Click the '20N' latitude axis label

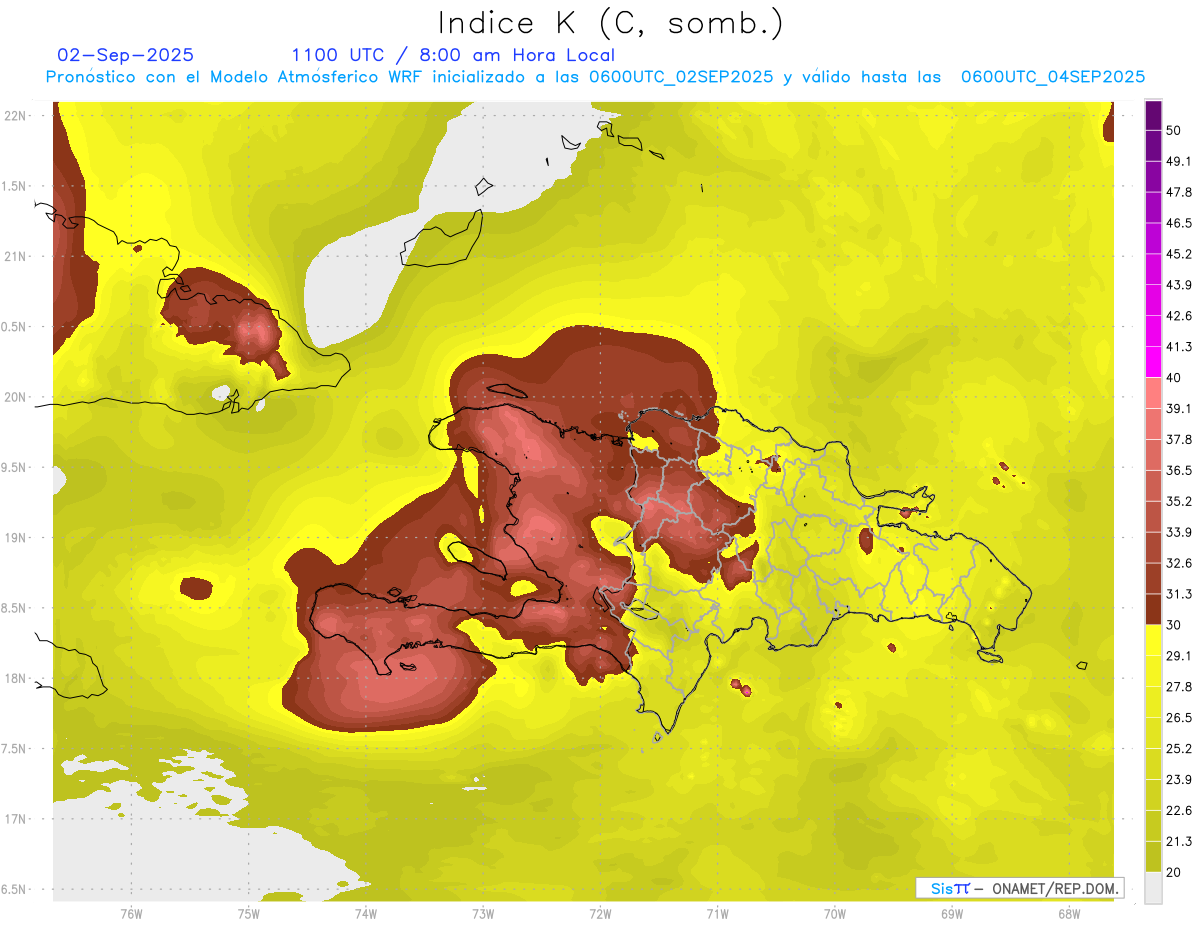(15, 397)
